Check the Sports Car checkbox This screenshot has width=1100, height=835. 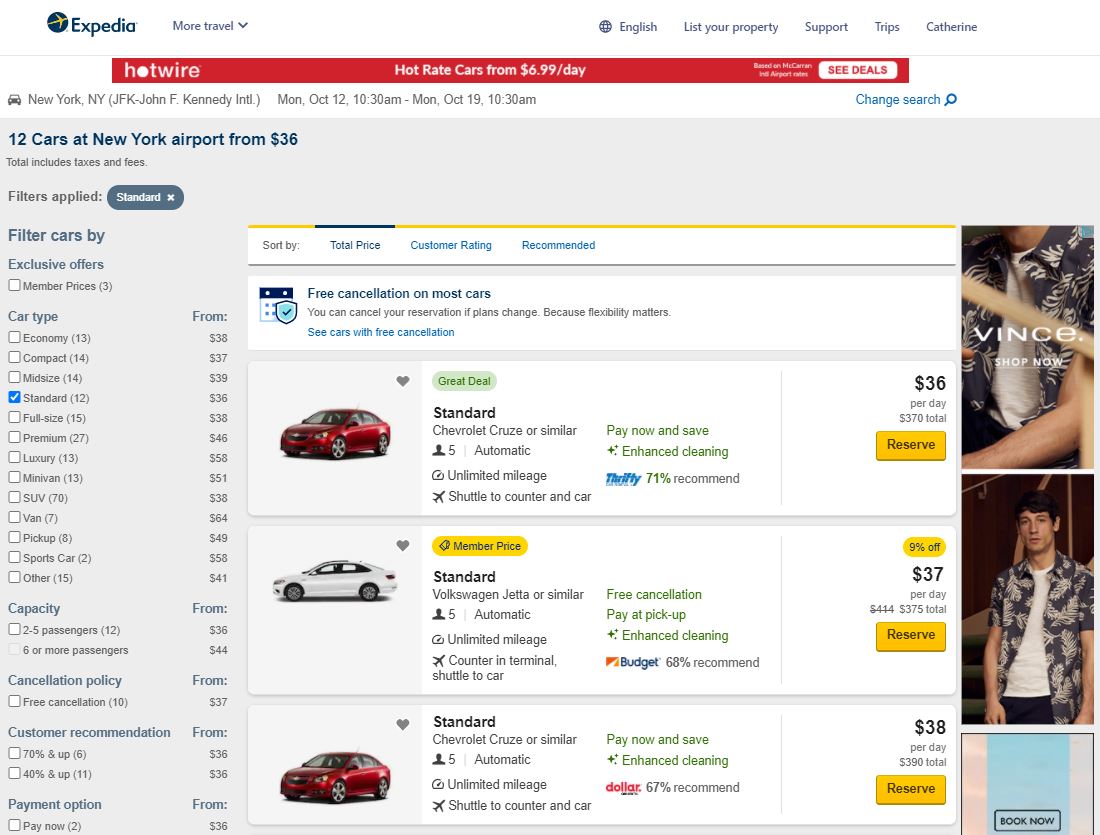14,557
